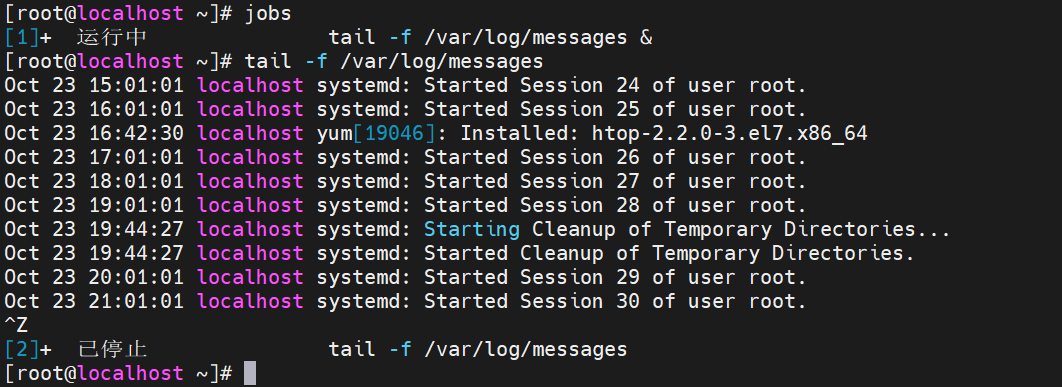Click the Session 30 log line
1062x387 pixels.
click(406, 301)
